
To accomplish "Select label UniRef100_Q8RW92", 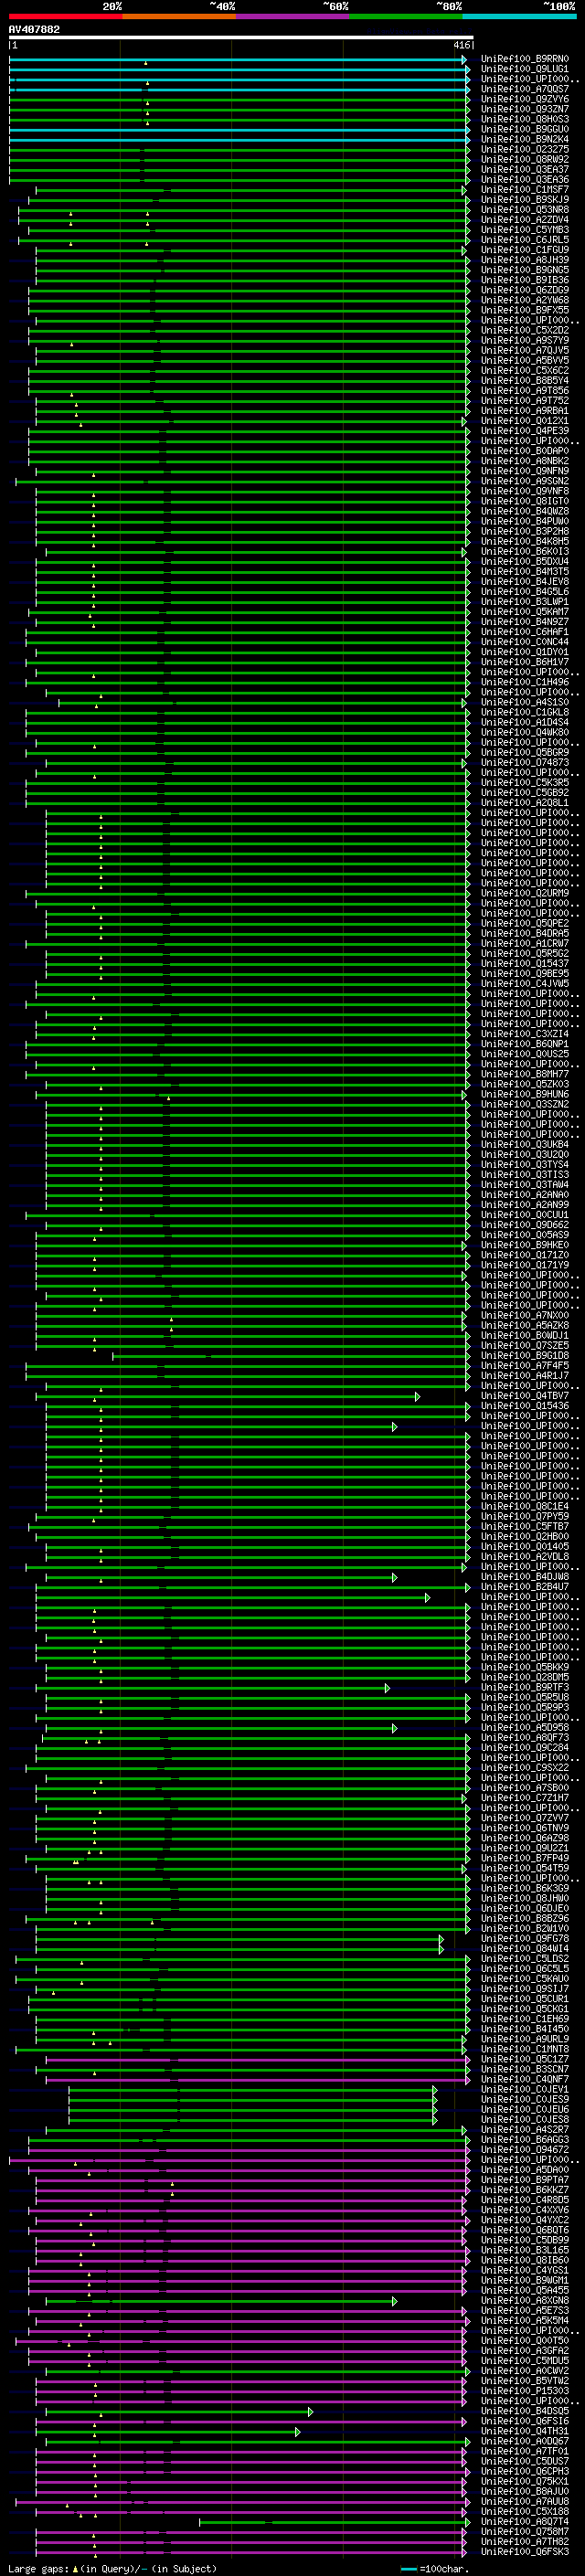I will coord(525,159).
